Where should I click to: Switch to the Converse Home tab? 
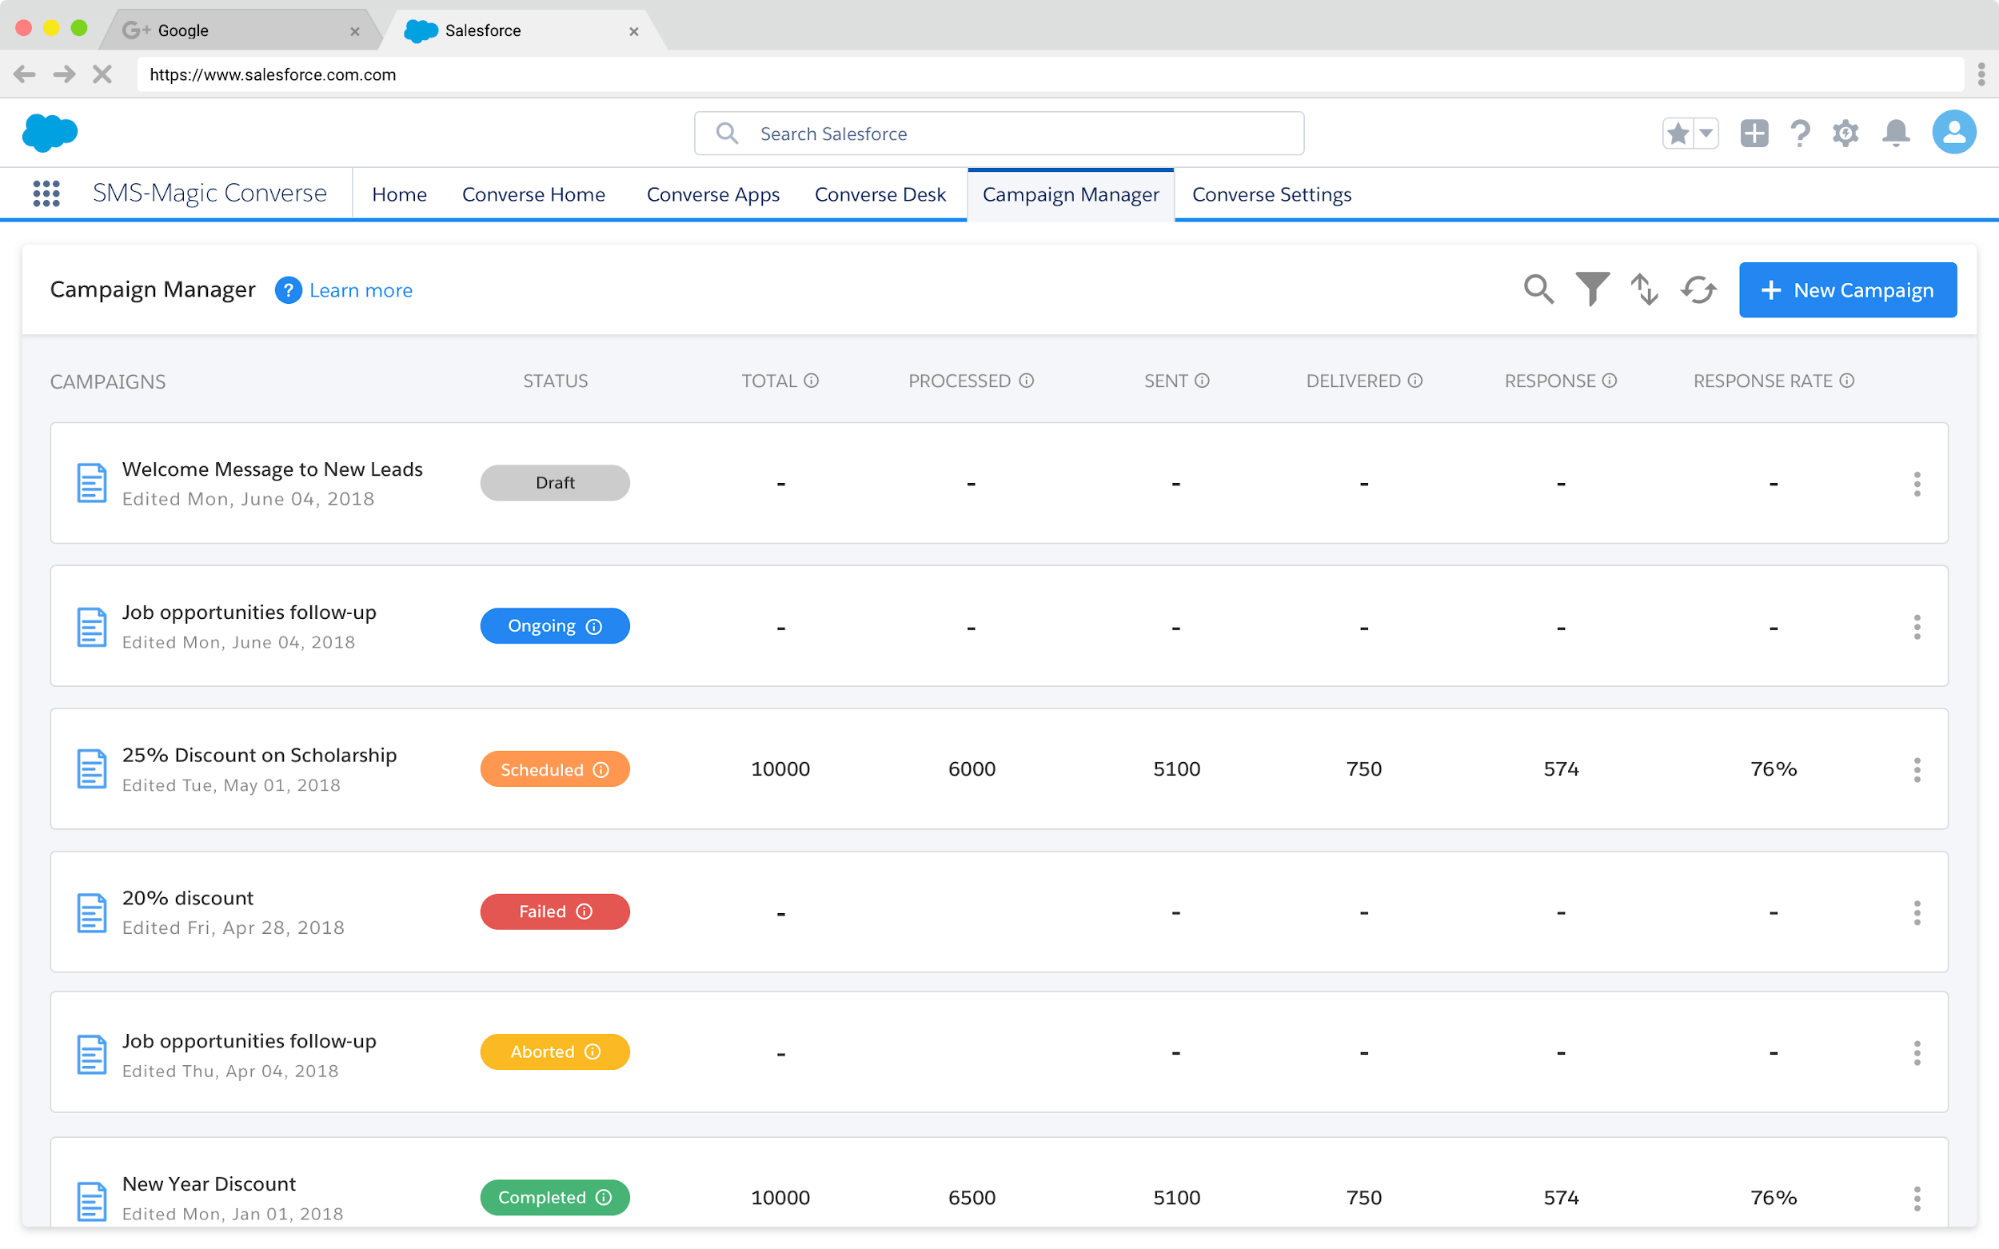coord(534,194)
